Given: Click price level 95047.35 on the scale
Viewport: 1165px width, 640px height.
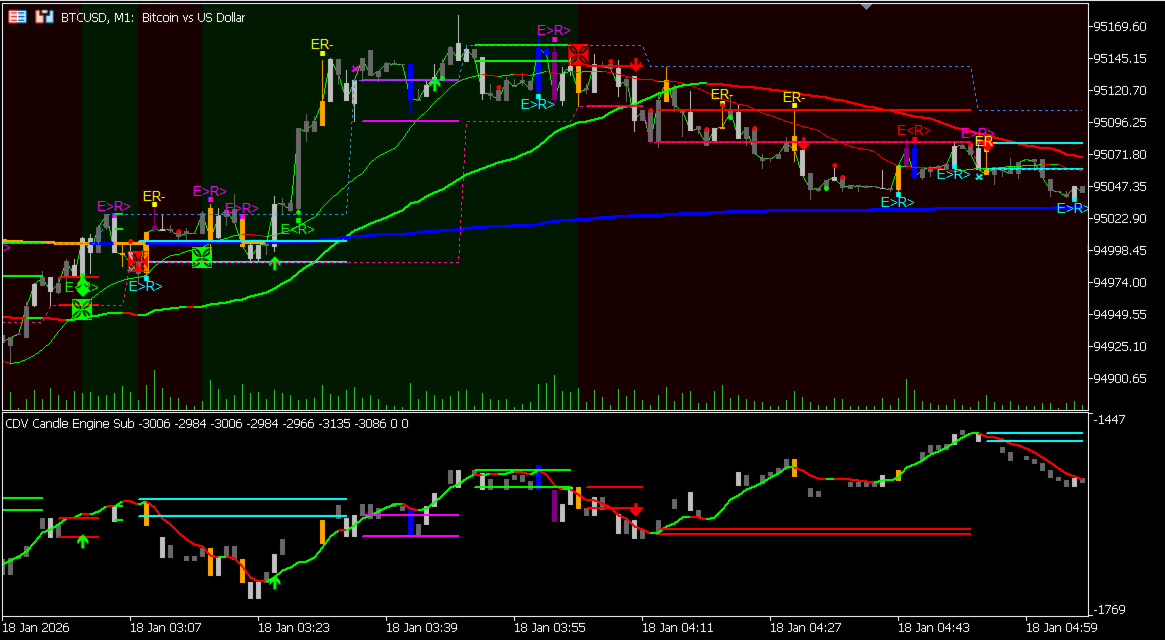Looking at the screenshot, I should 1120,186.
